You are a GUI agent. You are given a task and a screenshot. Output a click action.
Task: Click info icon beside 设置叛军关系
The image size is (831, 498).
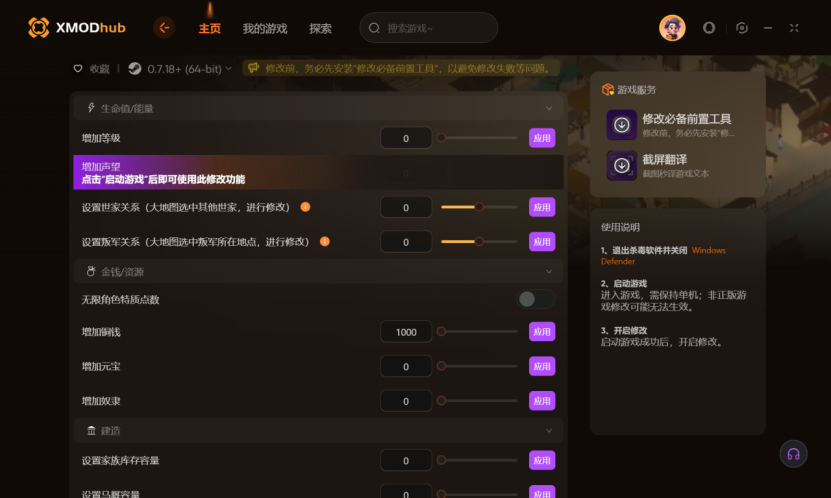click(325, 242)
